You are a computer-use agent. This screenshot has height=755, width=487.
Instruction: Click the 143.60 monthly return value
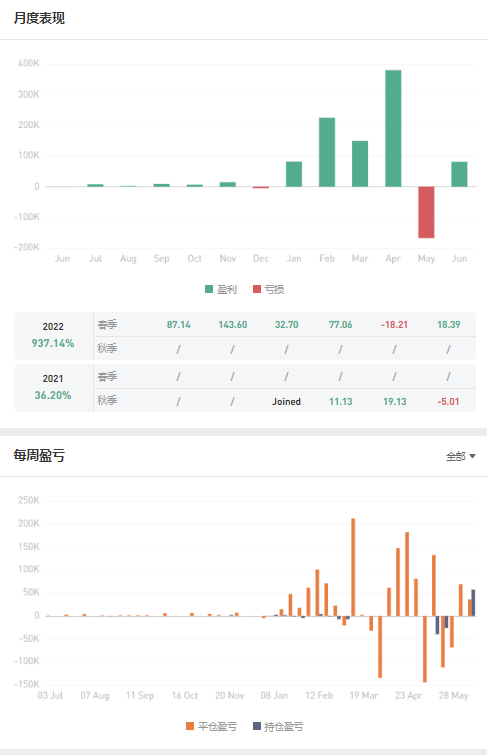coord(233,325)
